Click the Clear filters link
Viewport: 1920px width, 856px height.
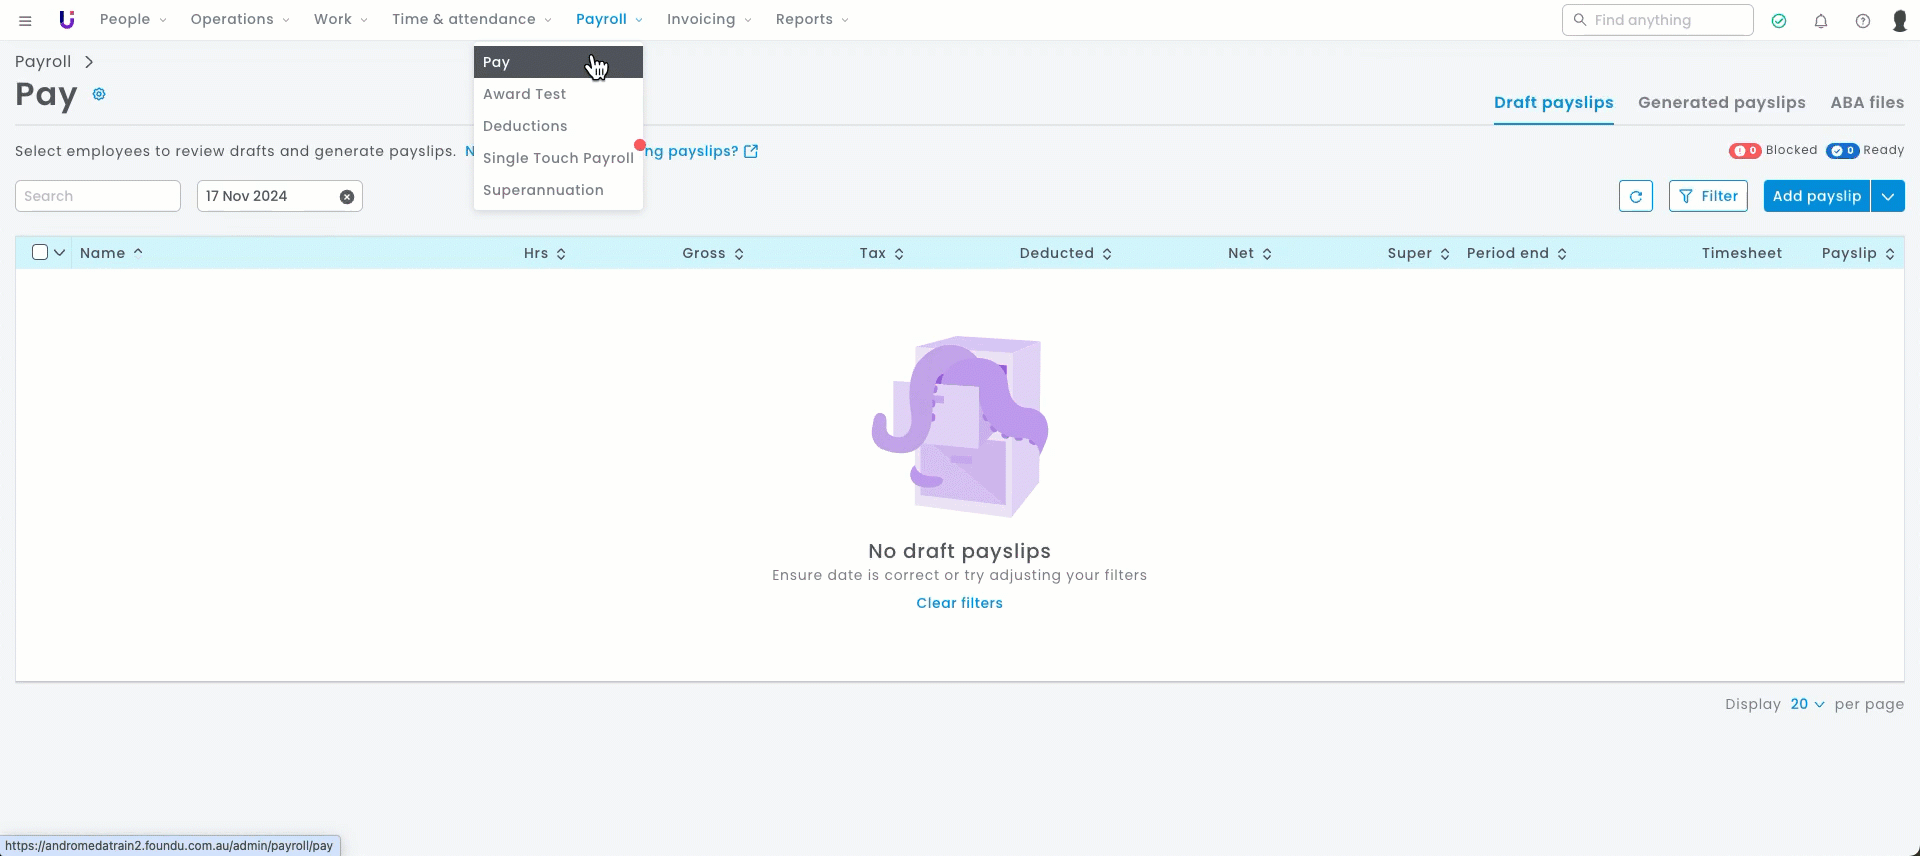pyautogui.click(x=959, y=603)
